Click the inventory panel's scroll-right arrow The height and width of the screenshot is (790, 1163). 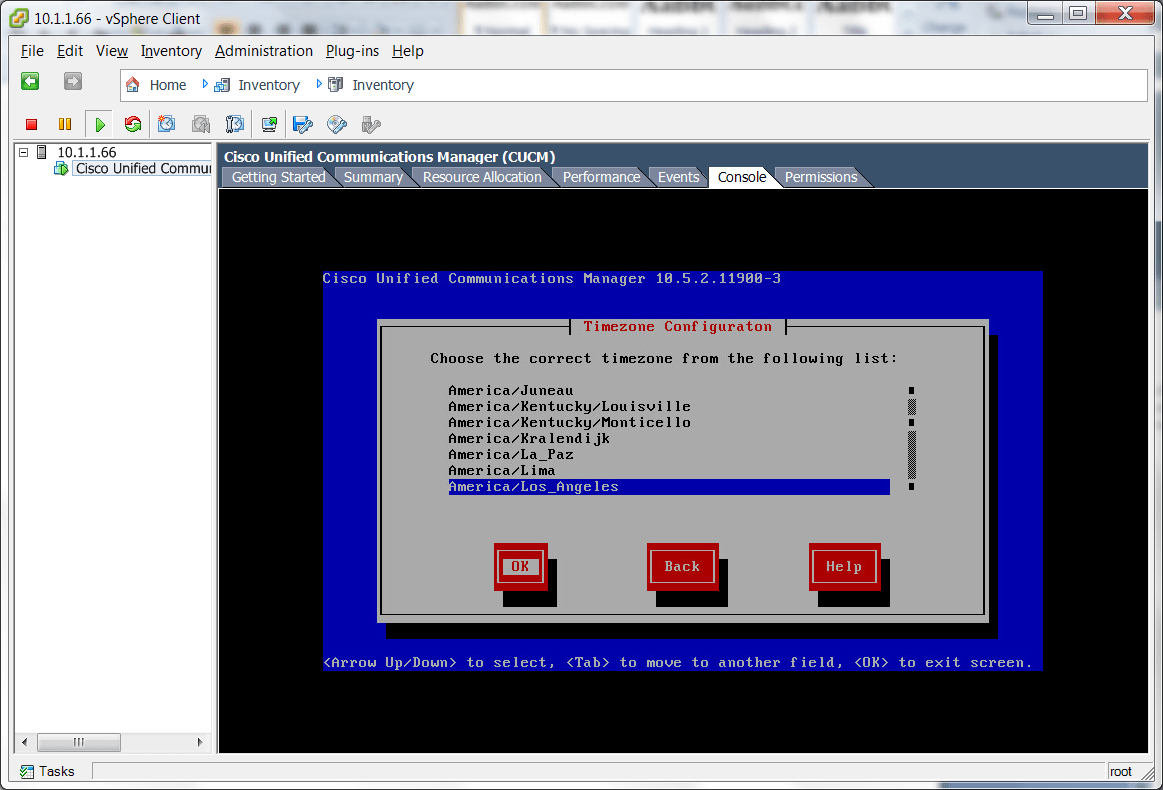[200, 742]
